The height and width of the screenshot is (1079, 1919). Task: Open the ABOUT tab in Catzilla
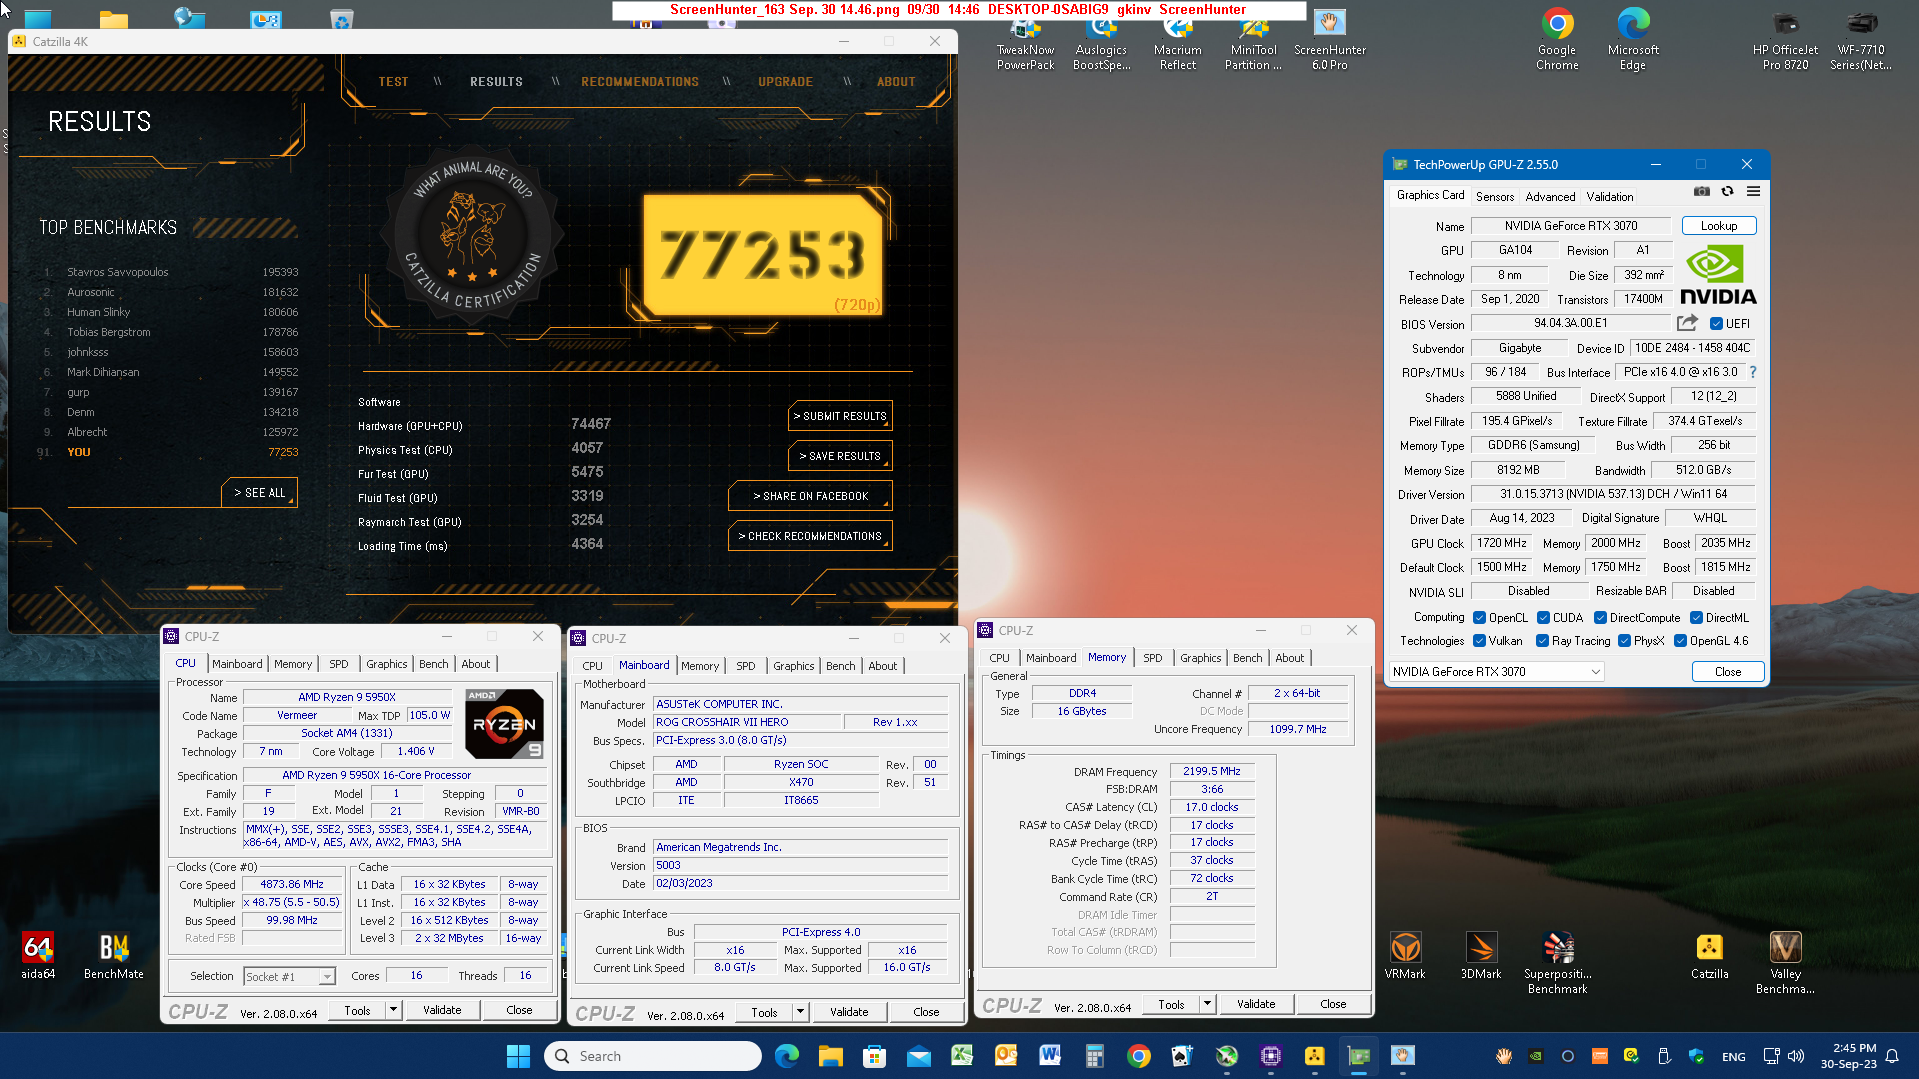(896, 82)
